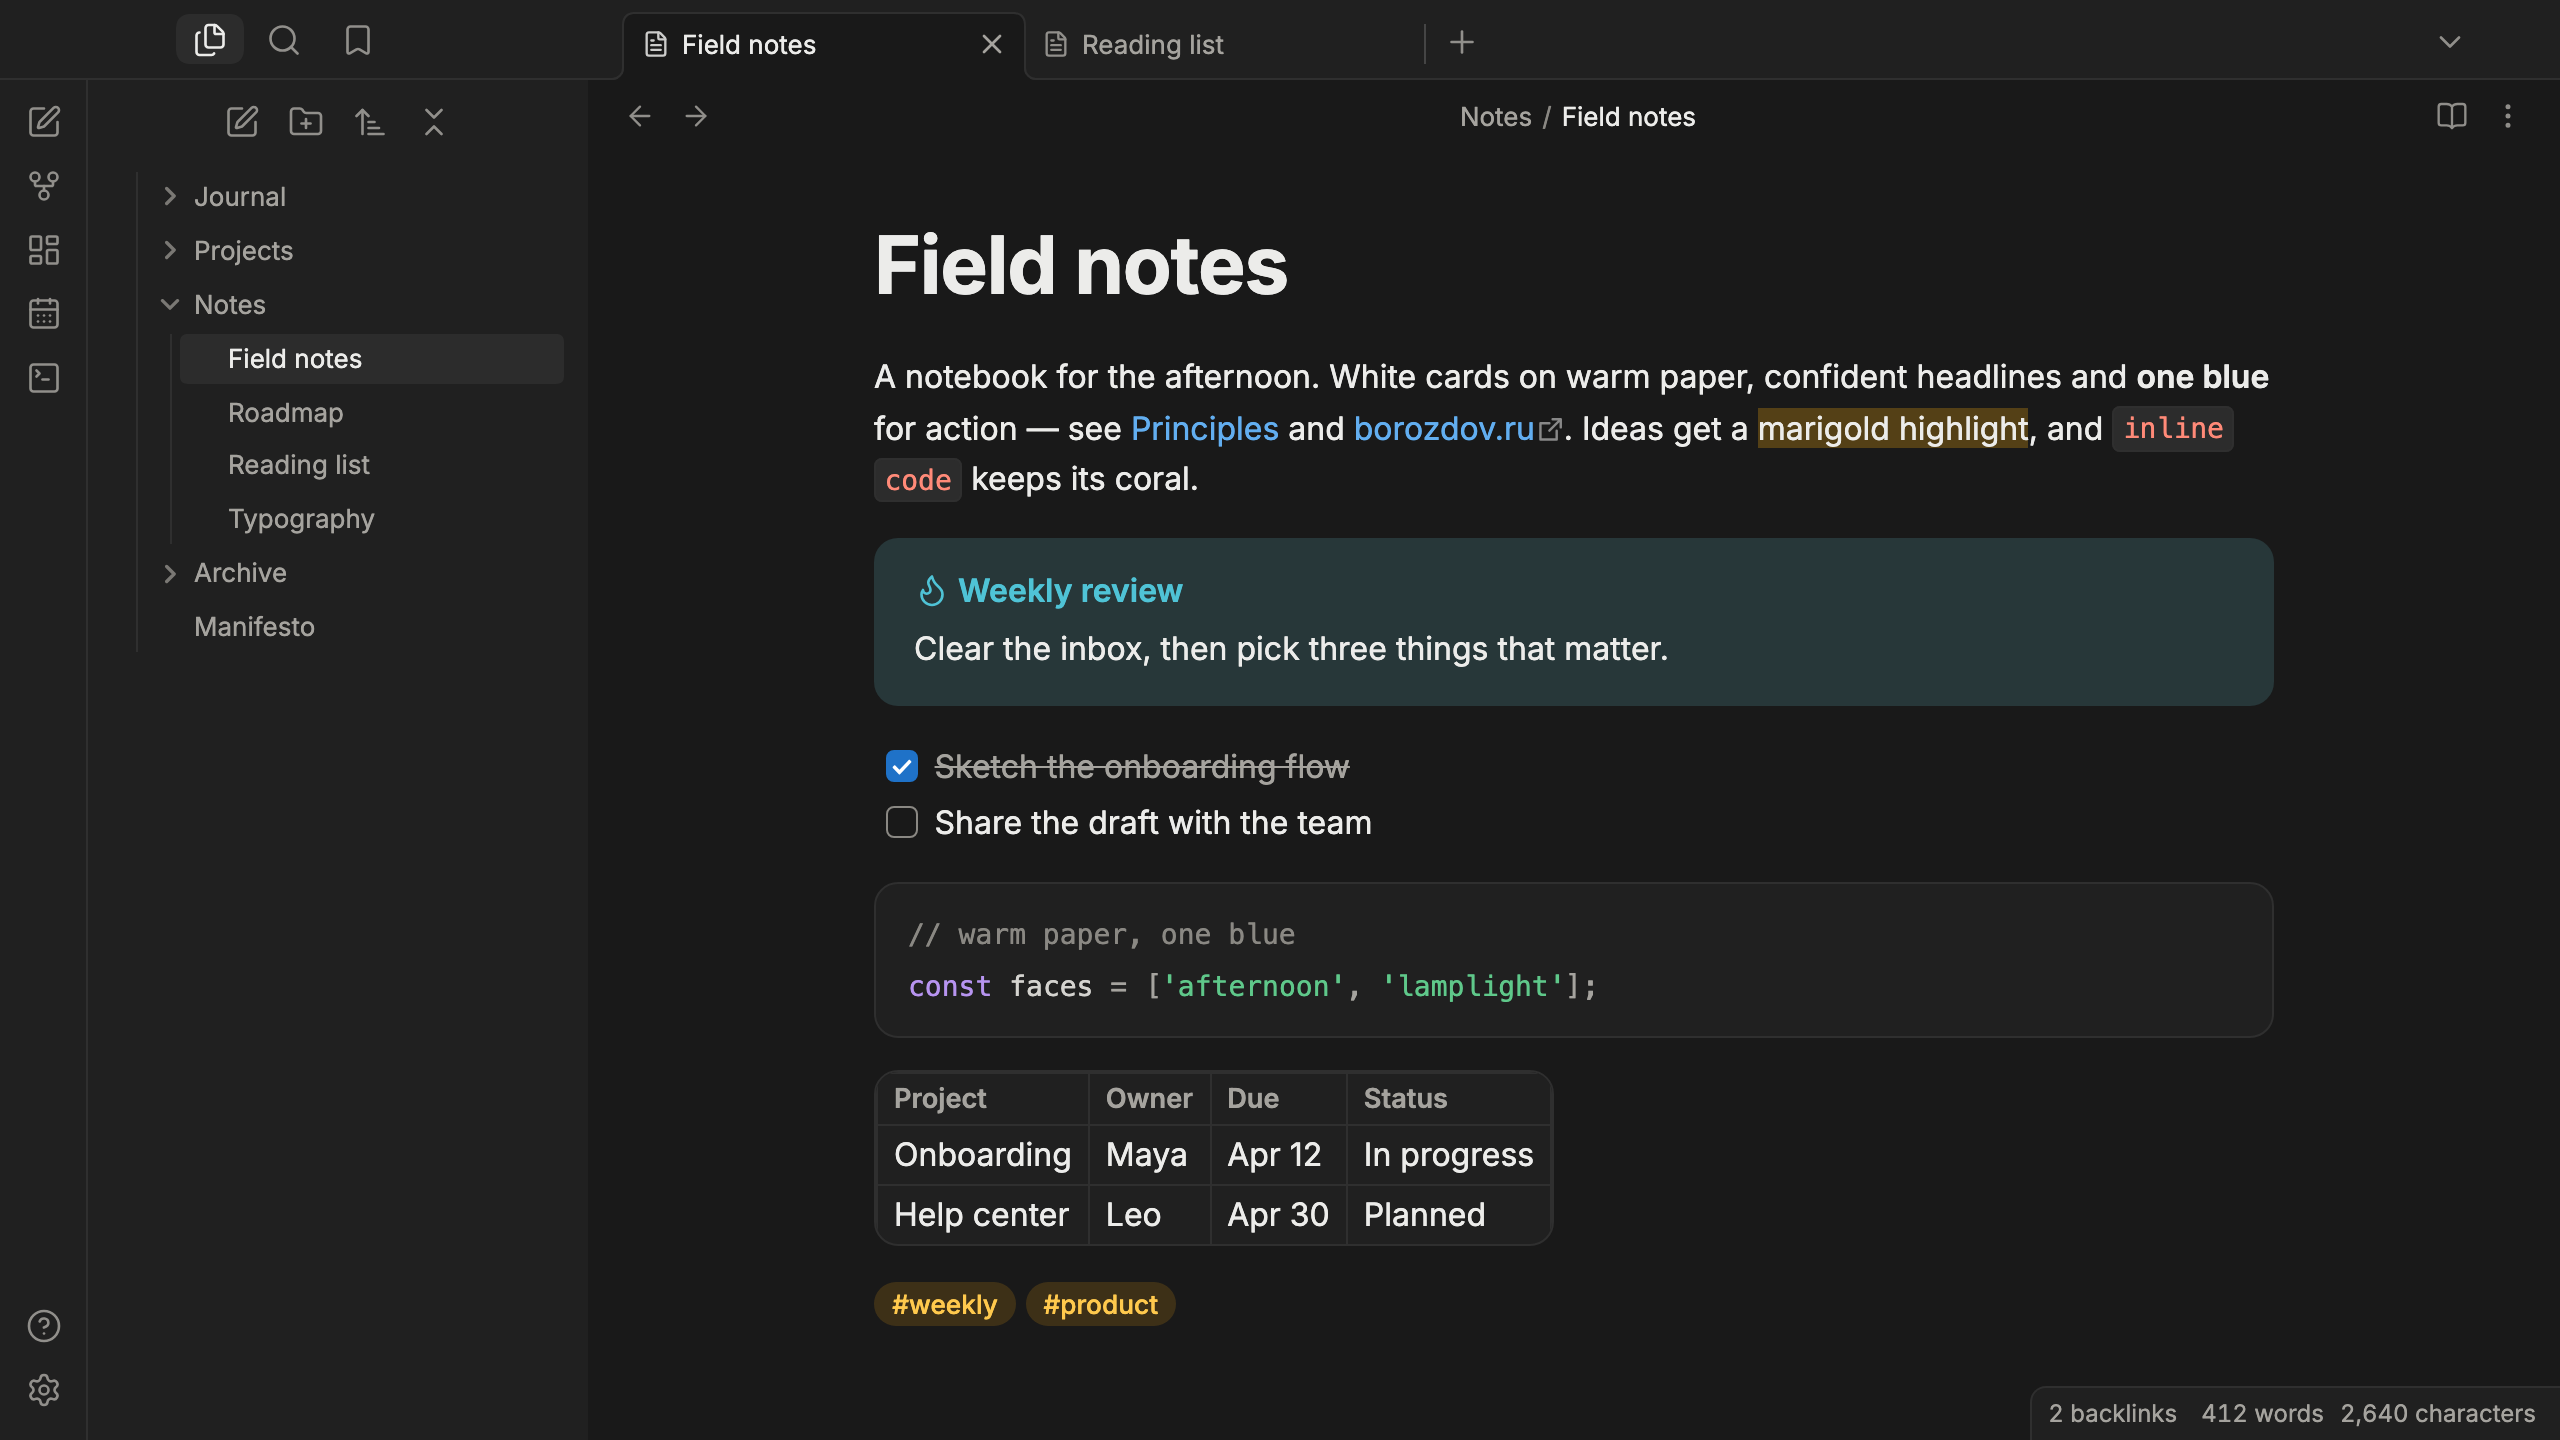Image resolution: width=2560 pixels, height=1440 pixels.
Task: Click the Owner column header
Action: click(x=1149, y=1098)
